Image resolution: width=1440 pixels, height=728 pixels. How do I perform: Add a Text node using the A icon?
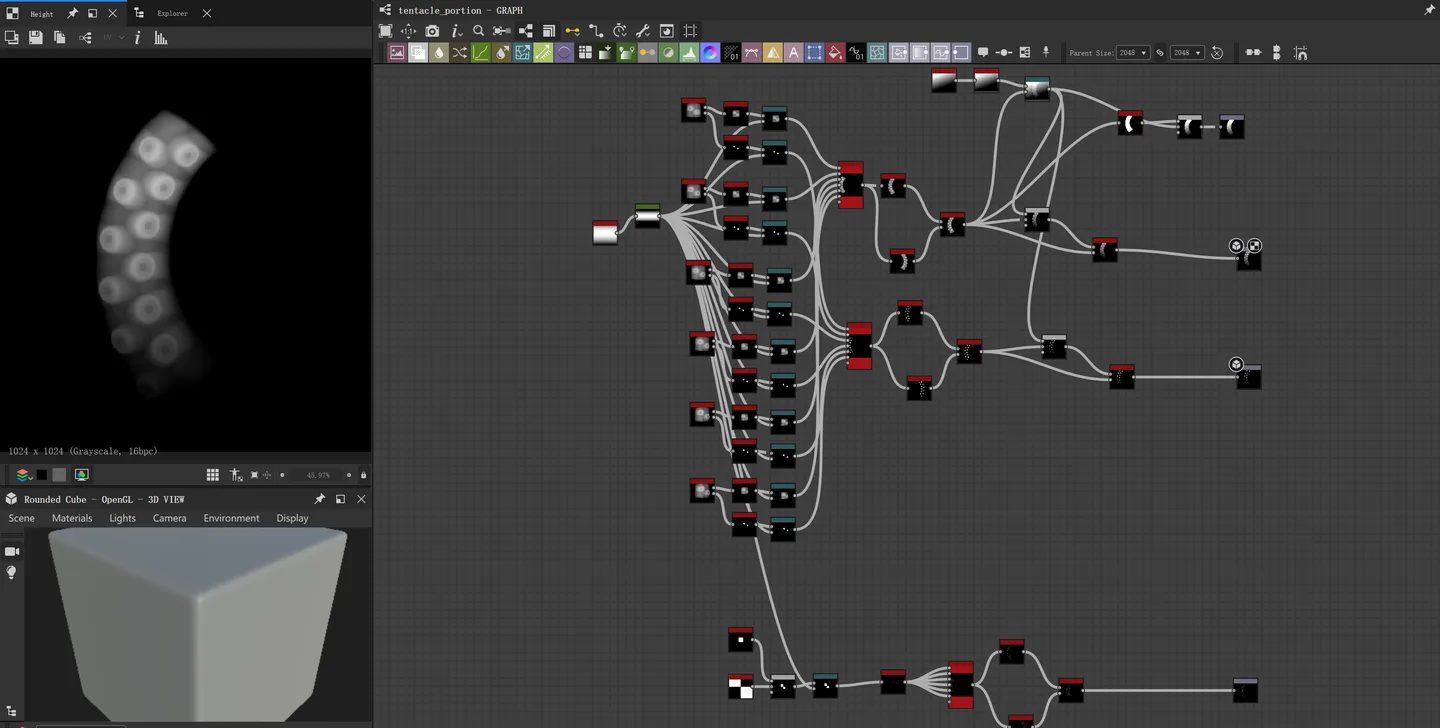click(793, 53)
